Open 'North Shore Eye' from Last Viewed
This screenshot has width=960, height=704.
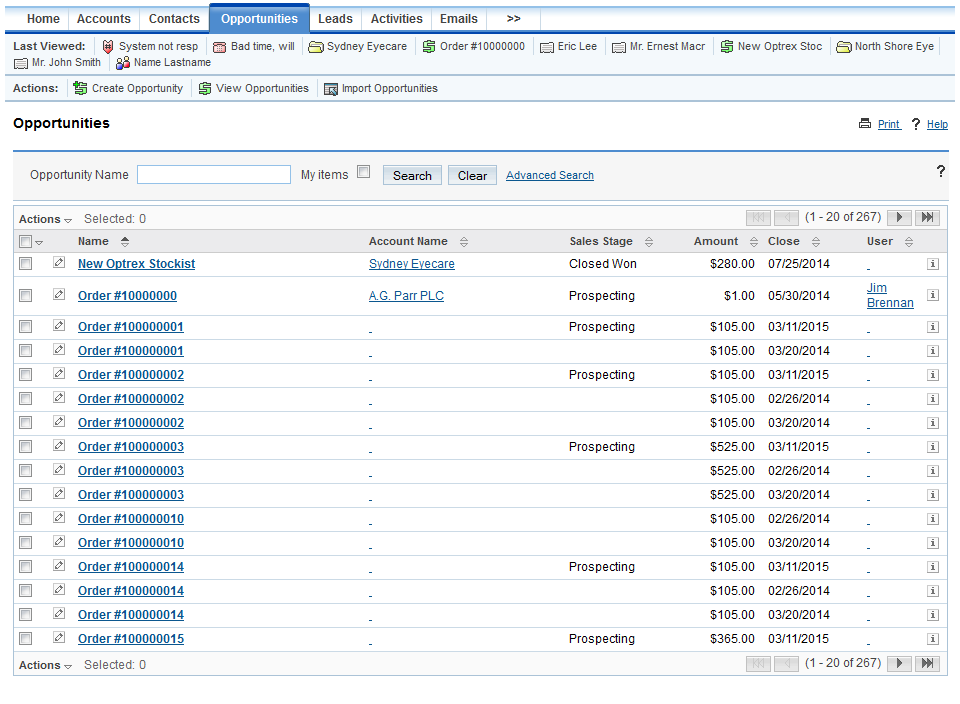885,46
